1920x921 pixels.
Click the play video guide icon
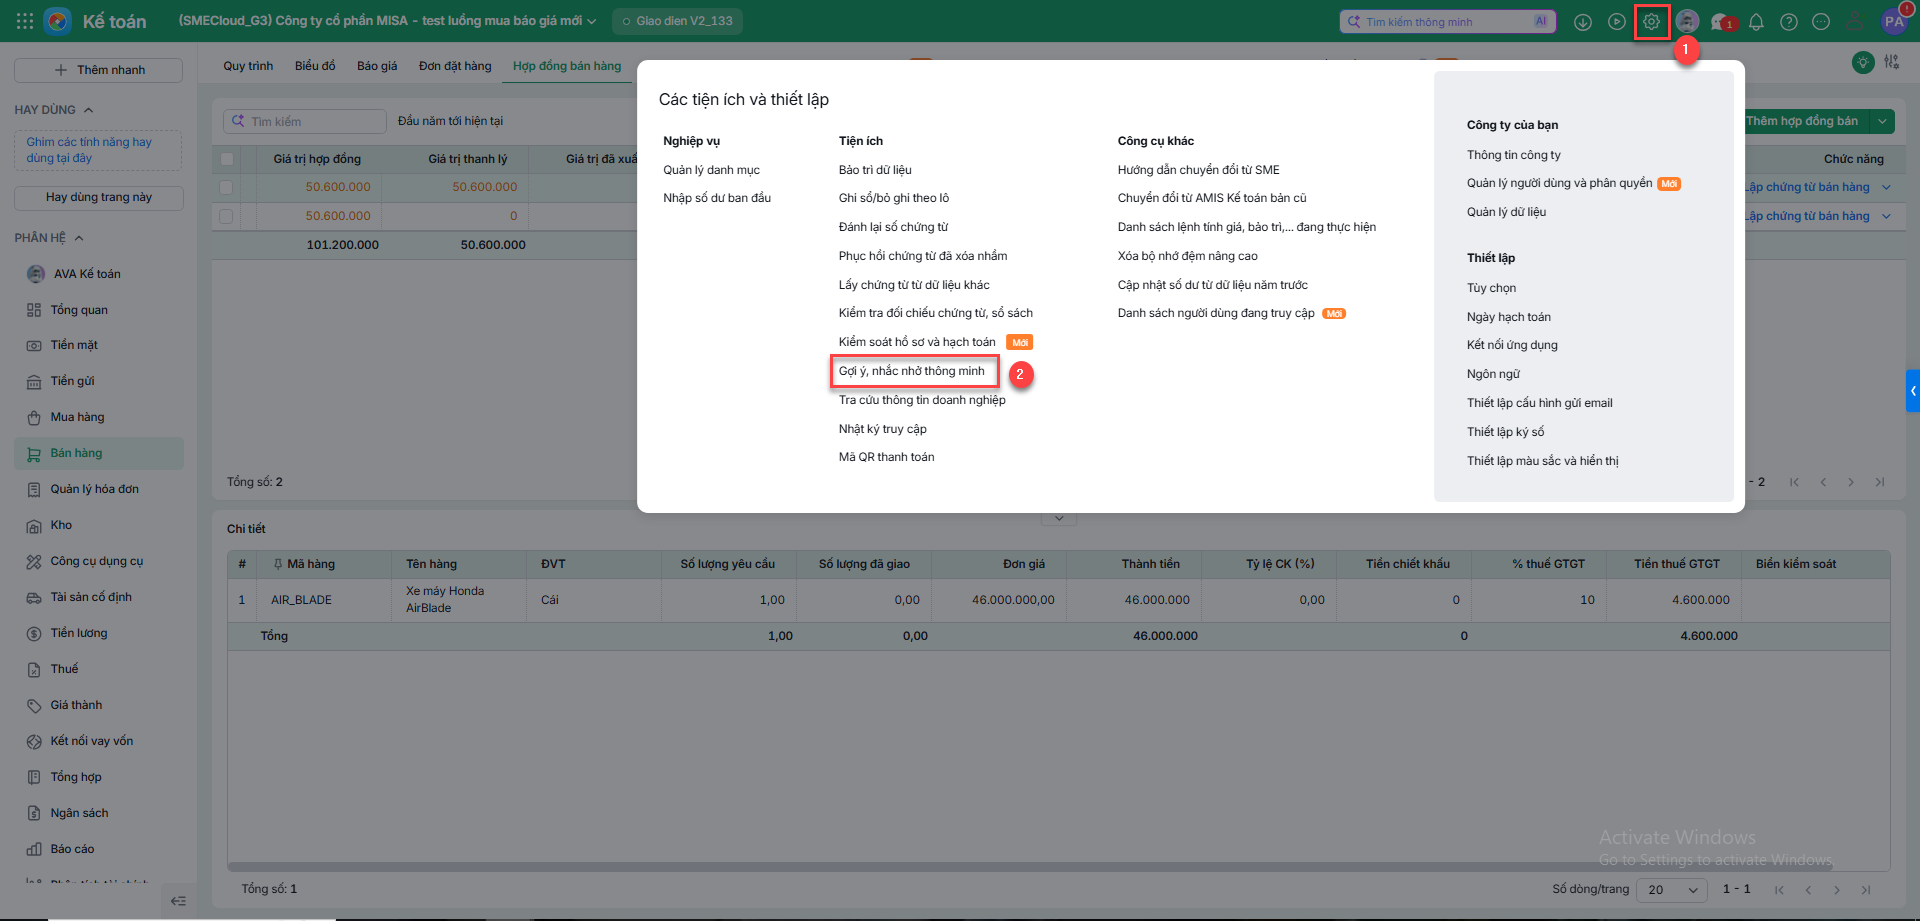click(1616, 22)
